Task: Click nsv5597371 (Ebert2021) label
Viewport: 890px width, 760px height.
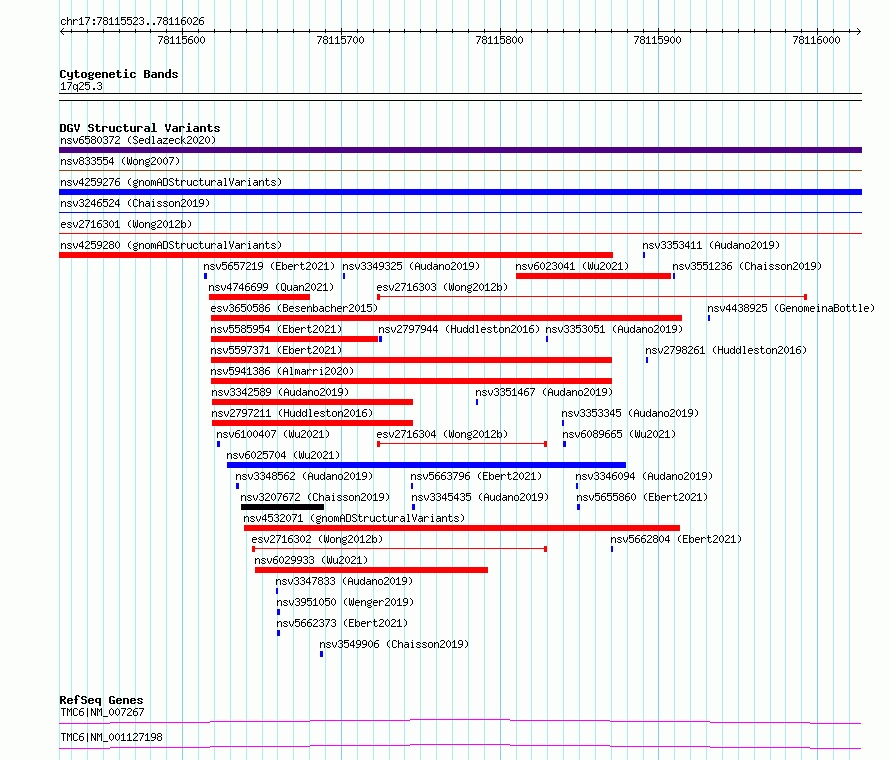Action: point(276,350)
